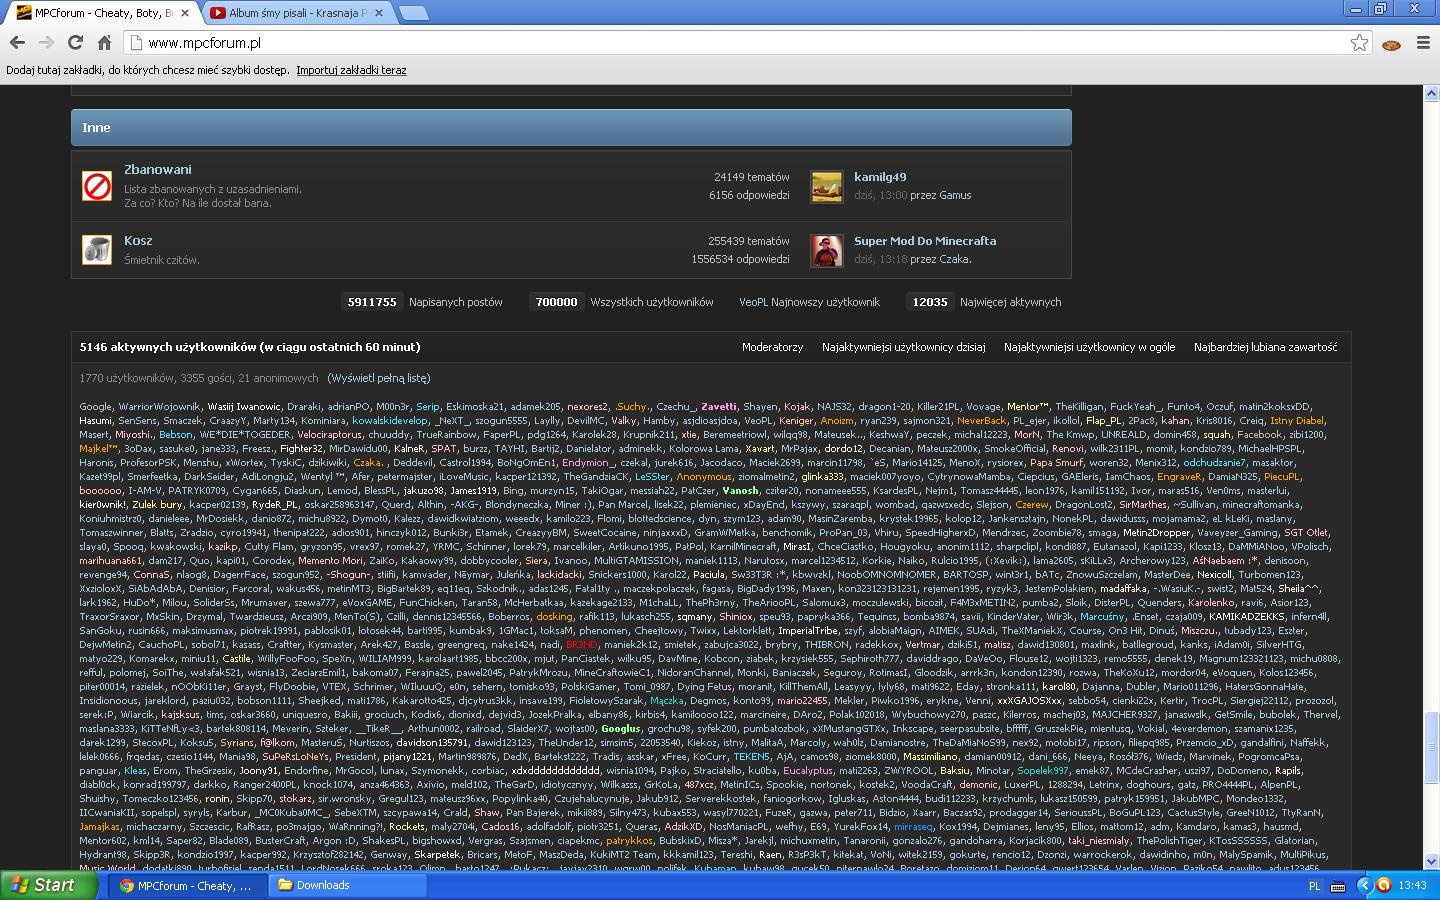
Task: Click the on-screen keyboard tray icon
Action: tap(1338, 886)
